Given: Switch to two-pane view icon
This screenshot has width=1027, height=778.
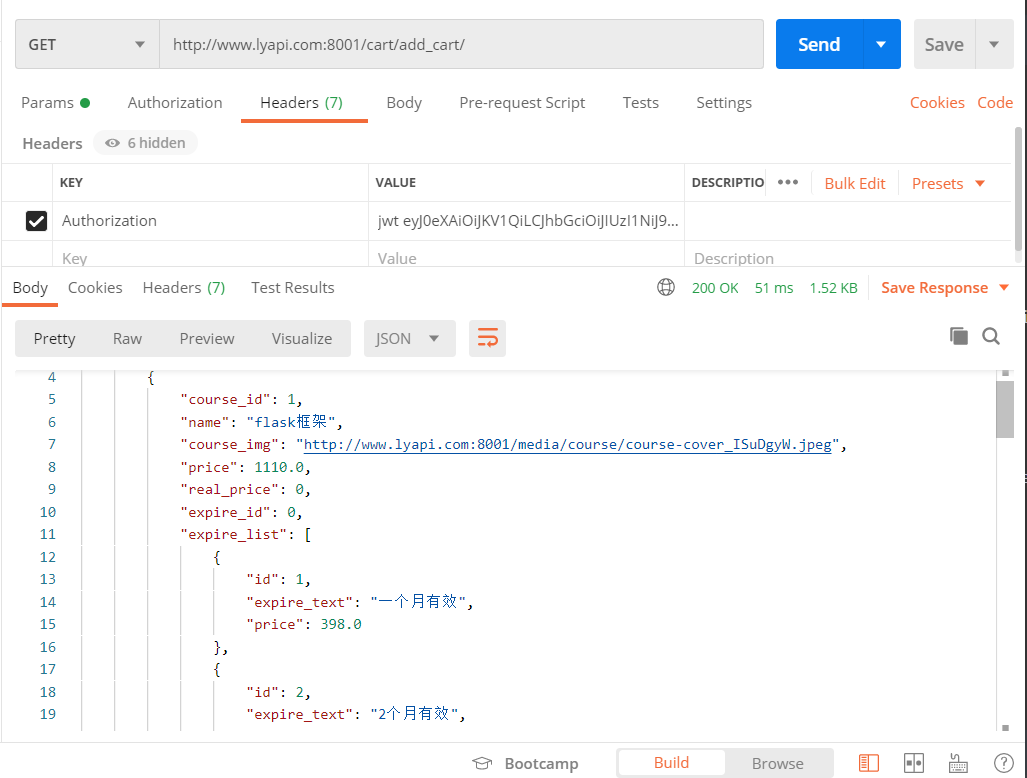Looking at the screenshot, I should pyautogui.click(x=914, y=763).
